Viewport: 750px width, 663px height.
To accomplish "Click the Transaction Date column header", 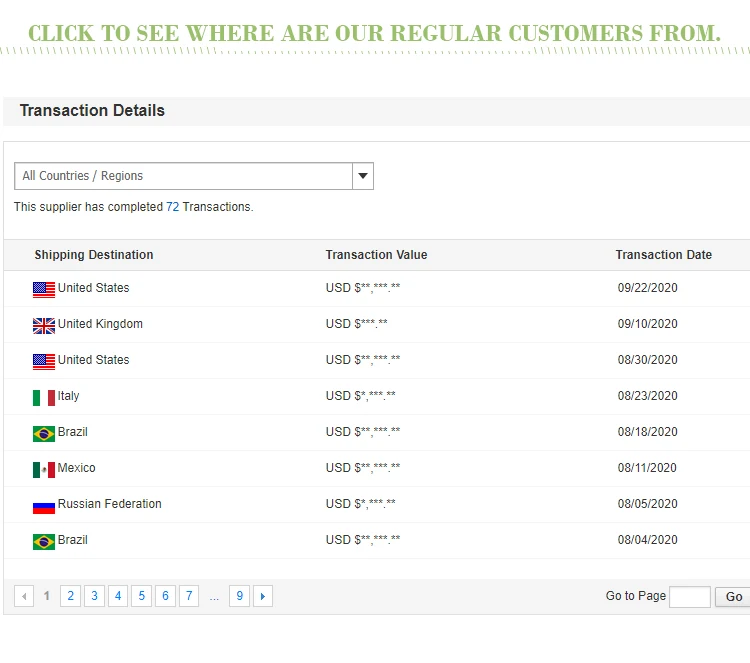I will pos(663,255).
